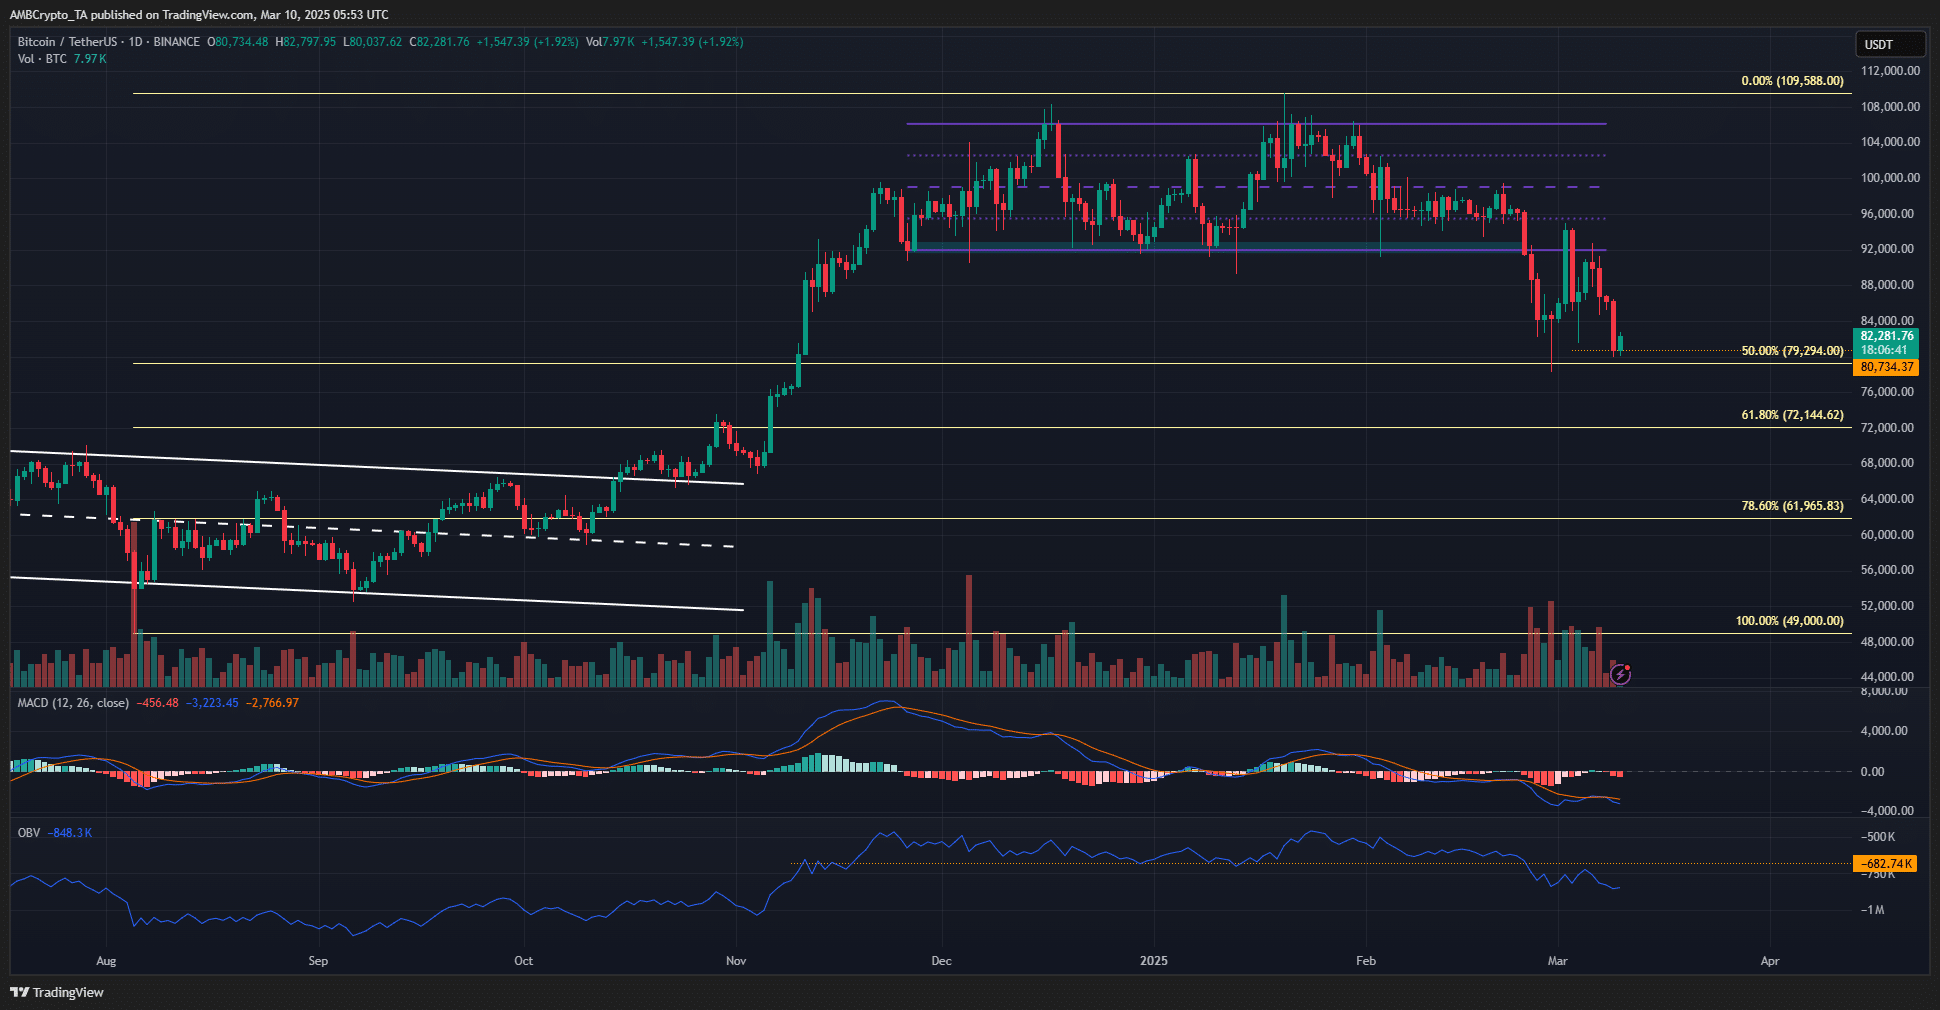The height and width of the screenshot is (1010, 1940).
Task: Click the 60,000.00 price axis label
Action: click(x=1887, y=535)
